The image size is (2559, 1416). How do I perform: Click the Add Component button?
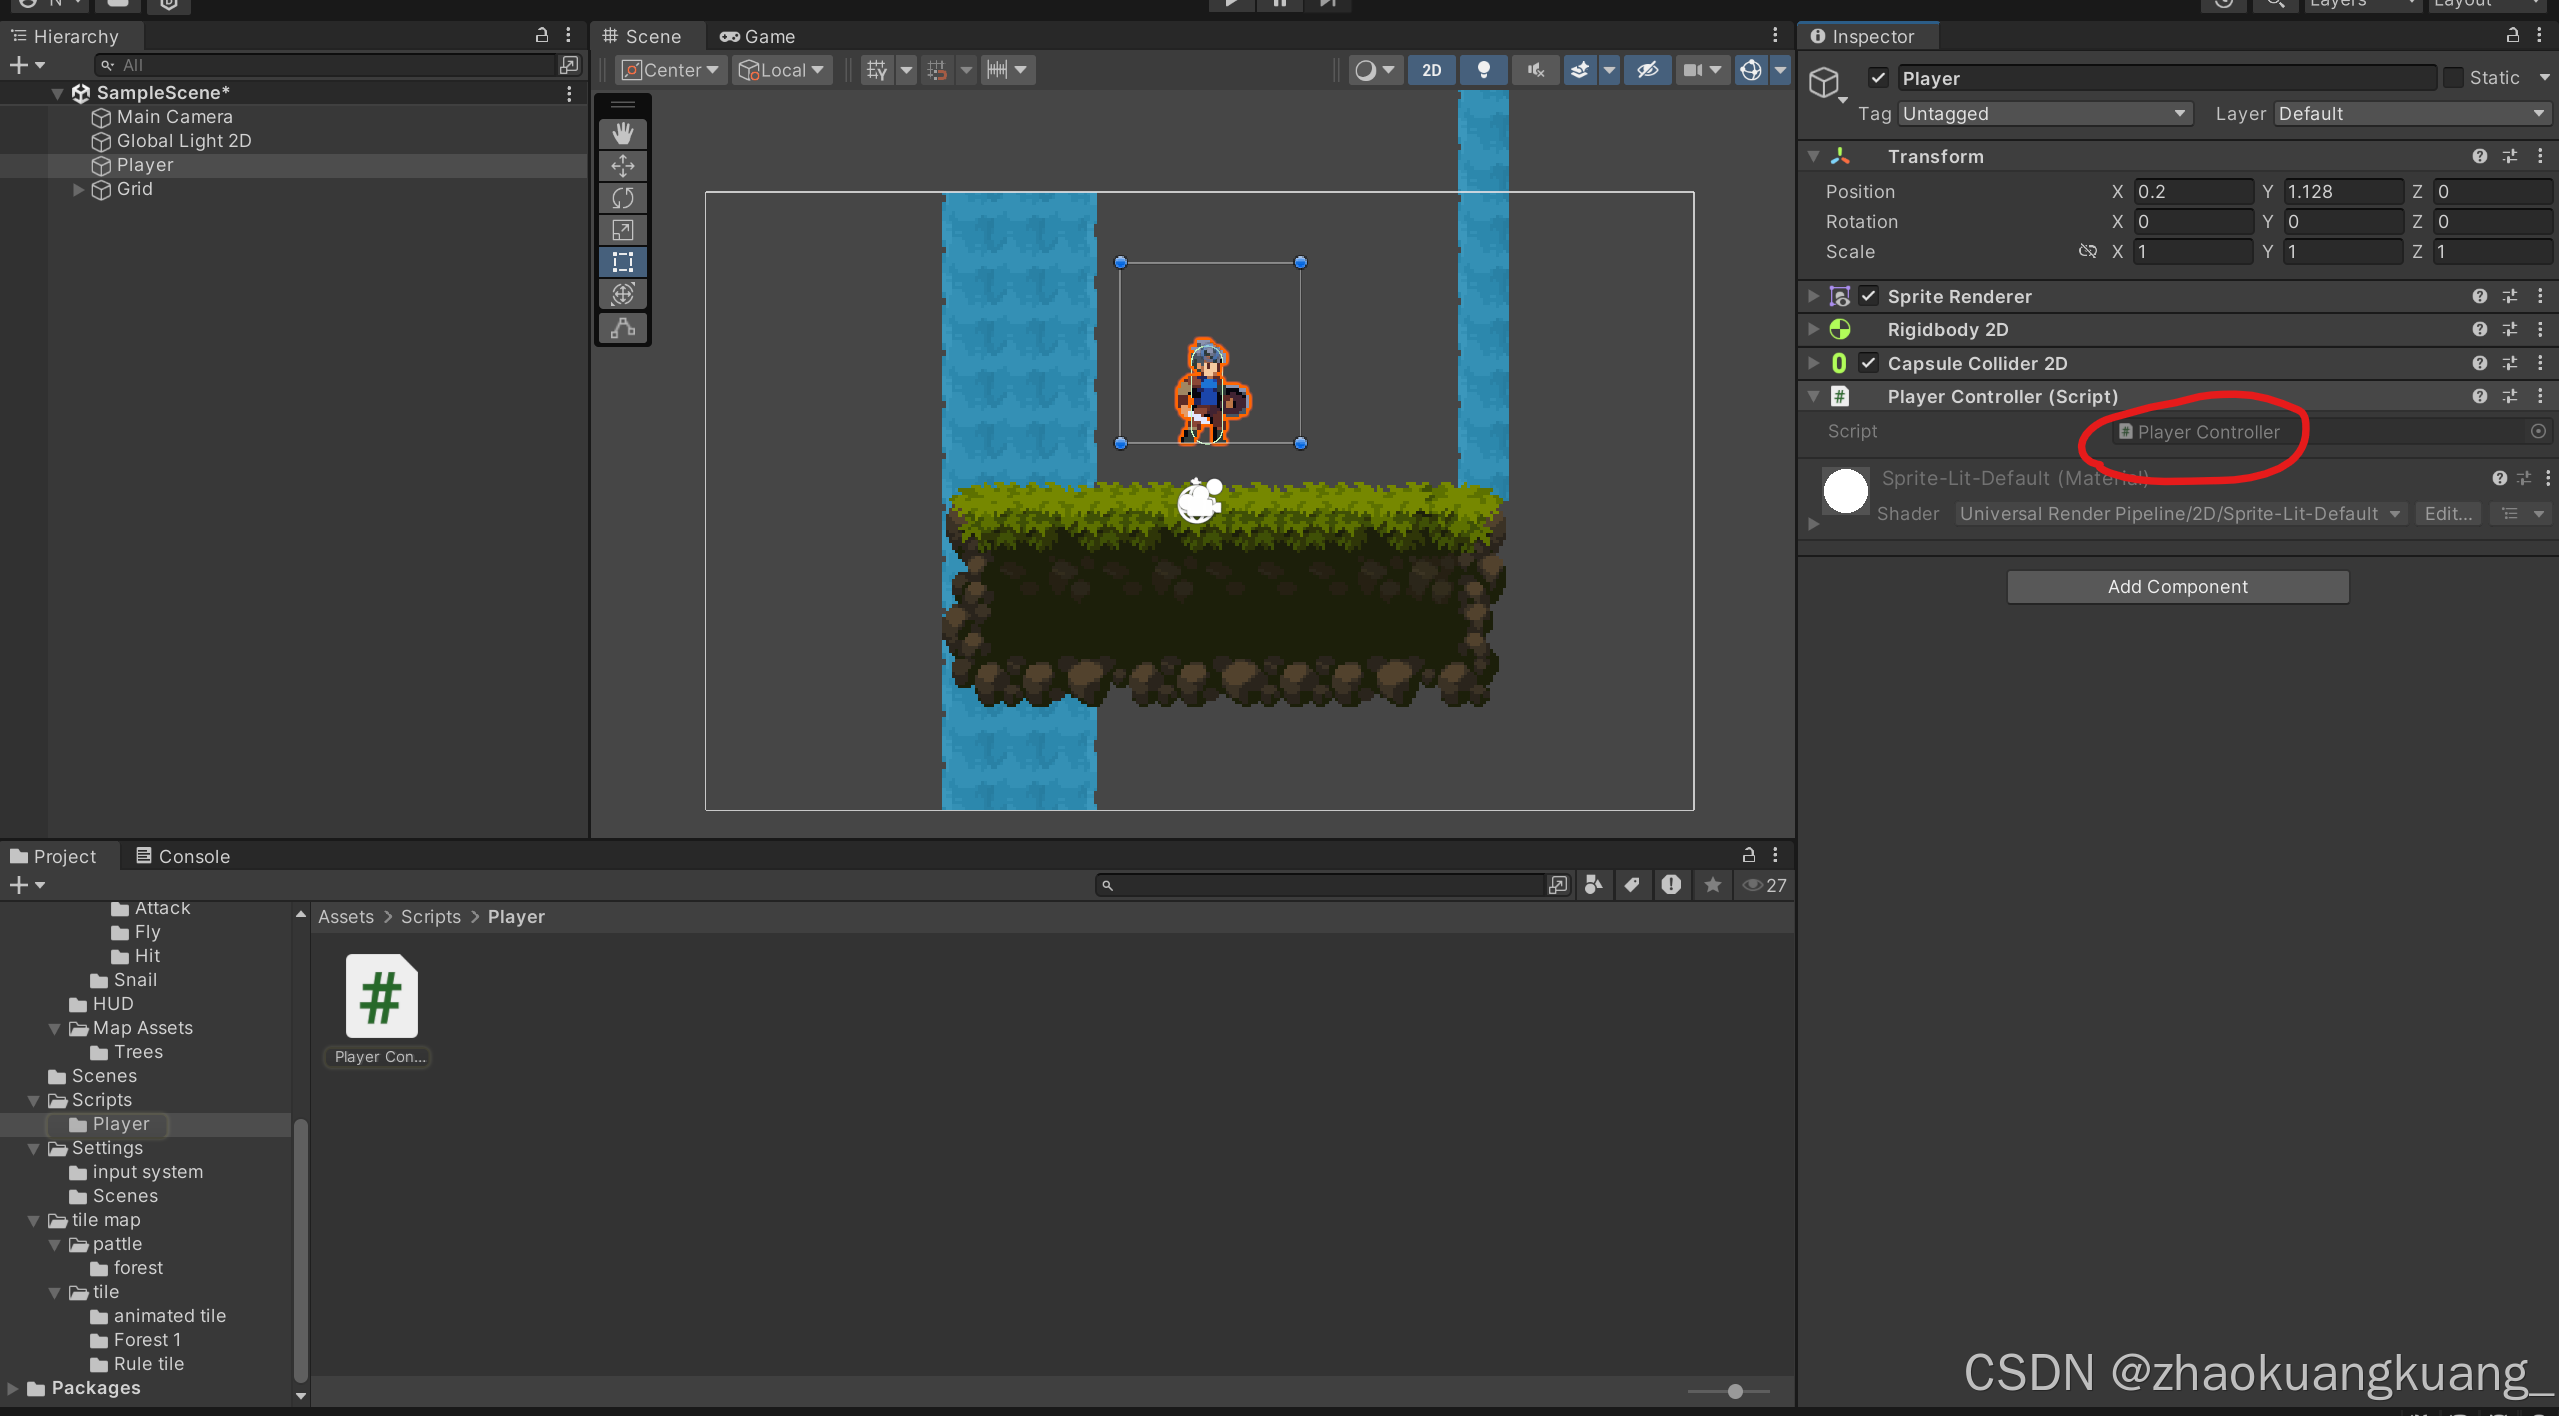[x=2177, y=587]
